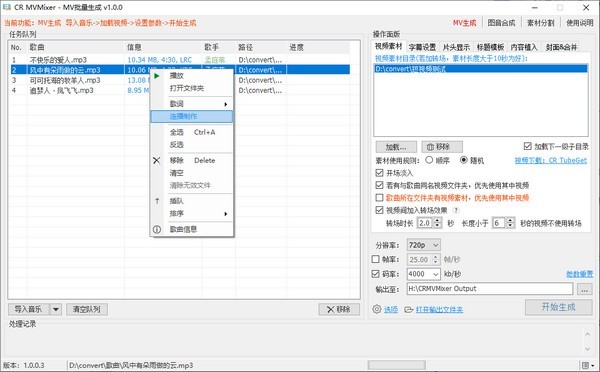Click the status bar icon at bottom right

(x=585, y=365)
